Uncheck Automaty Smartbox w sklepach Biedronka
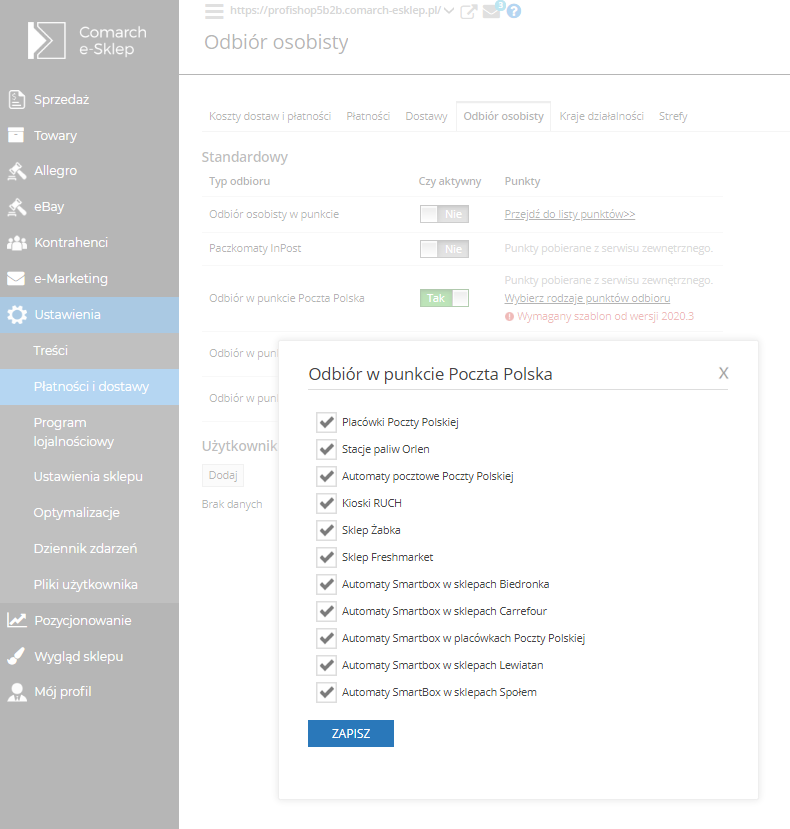Image resolution: width=790 pixels, height=829 pixels. pos(326,584)
